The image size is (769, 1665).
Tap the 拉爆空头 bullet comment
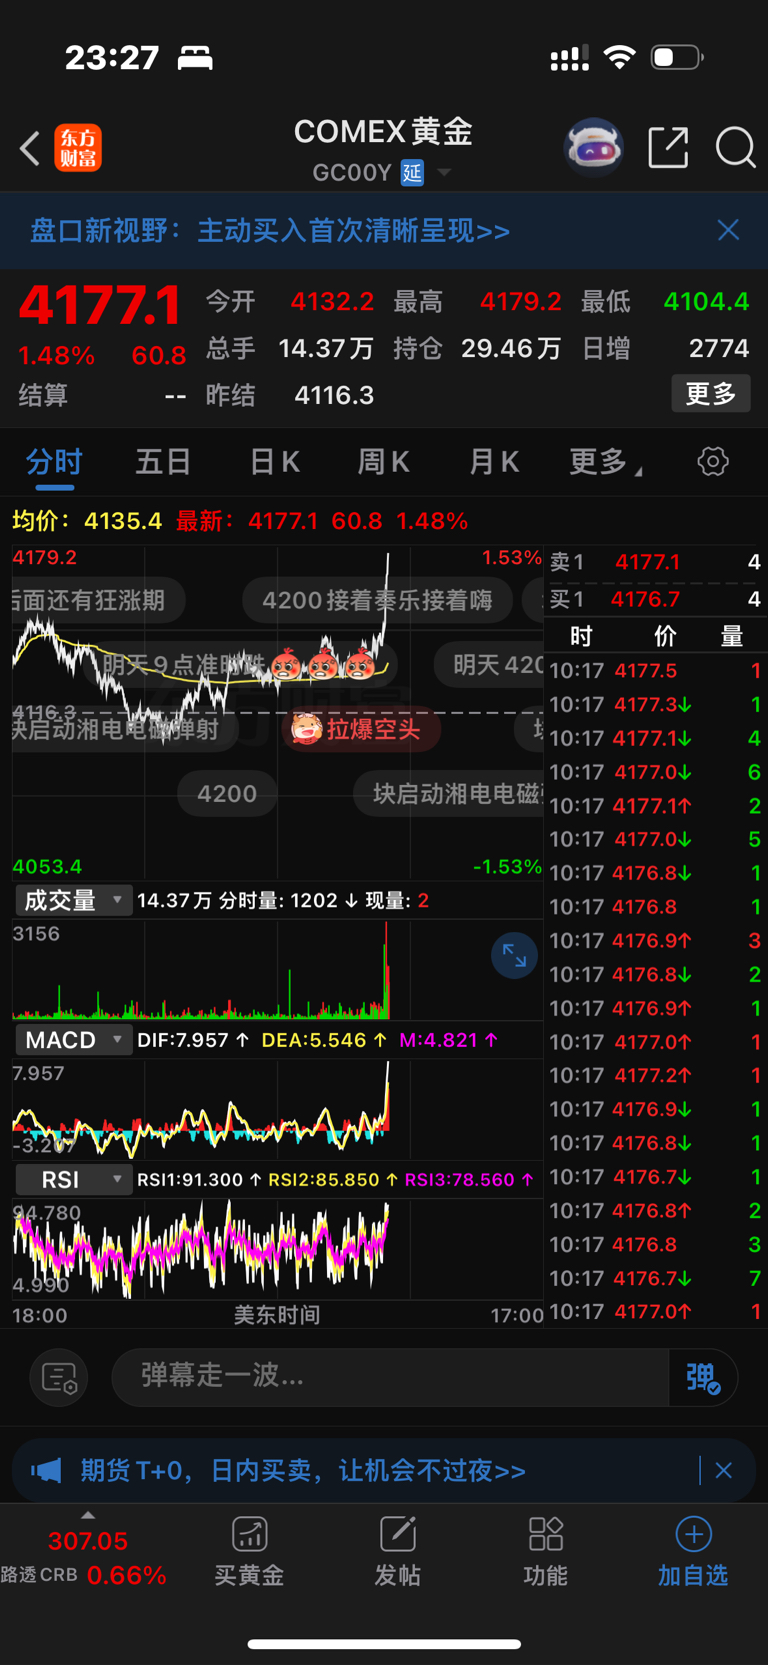pos(361,729)
